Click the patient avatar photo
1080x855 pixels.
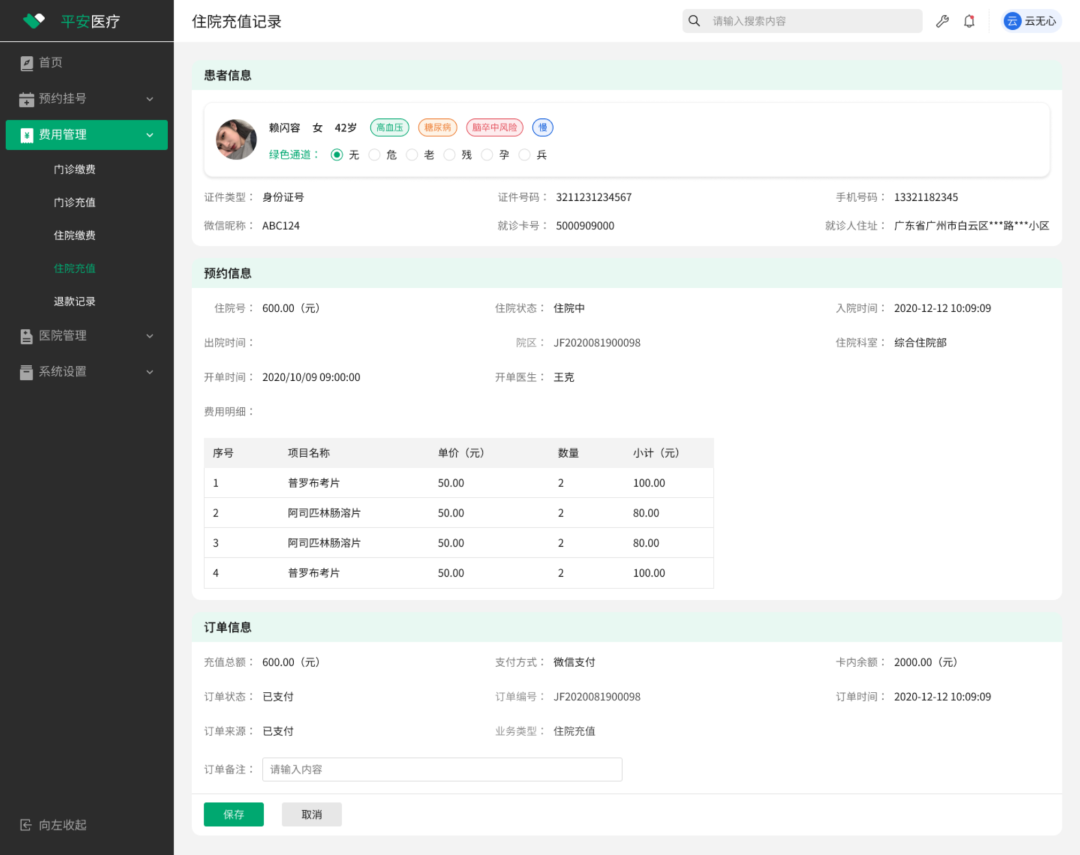click(237, 140)
